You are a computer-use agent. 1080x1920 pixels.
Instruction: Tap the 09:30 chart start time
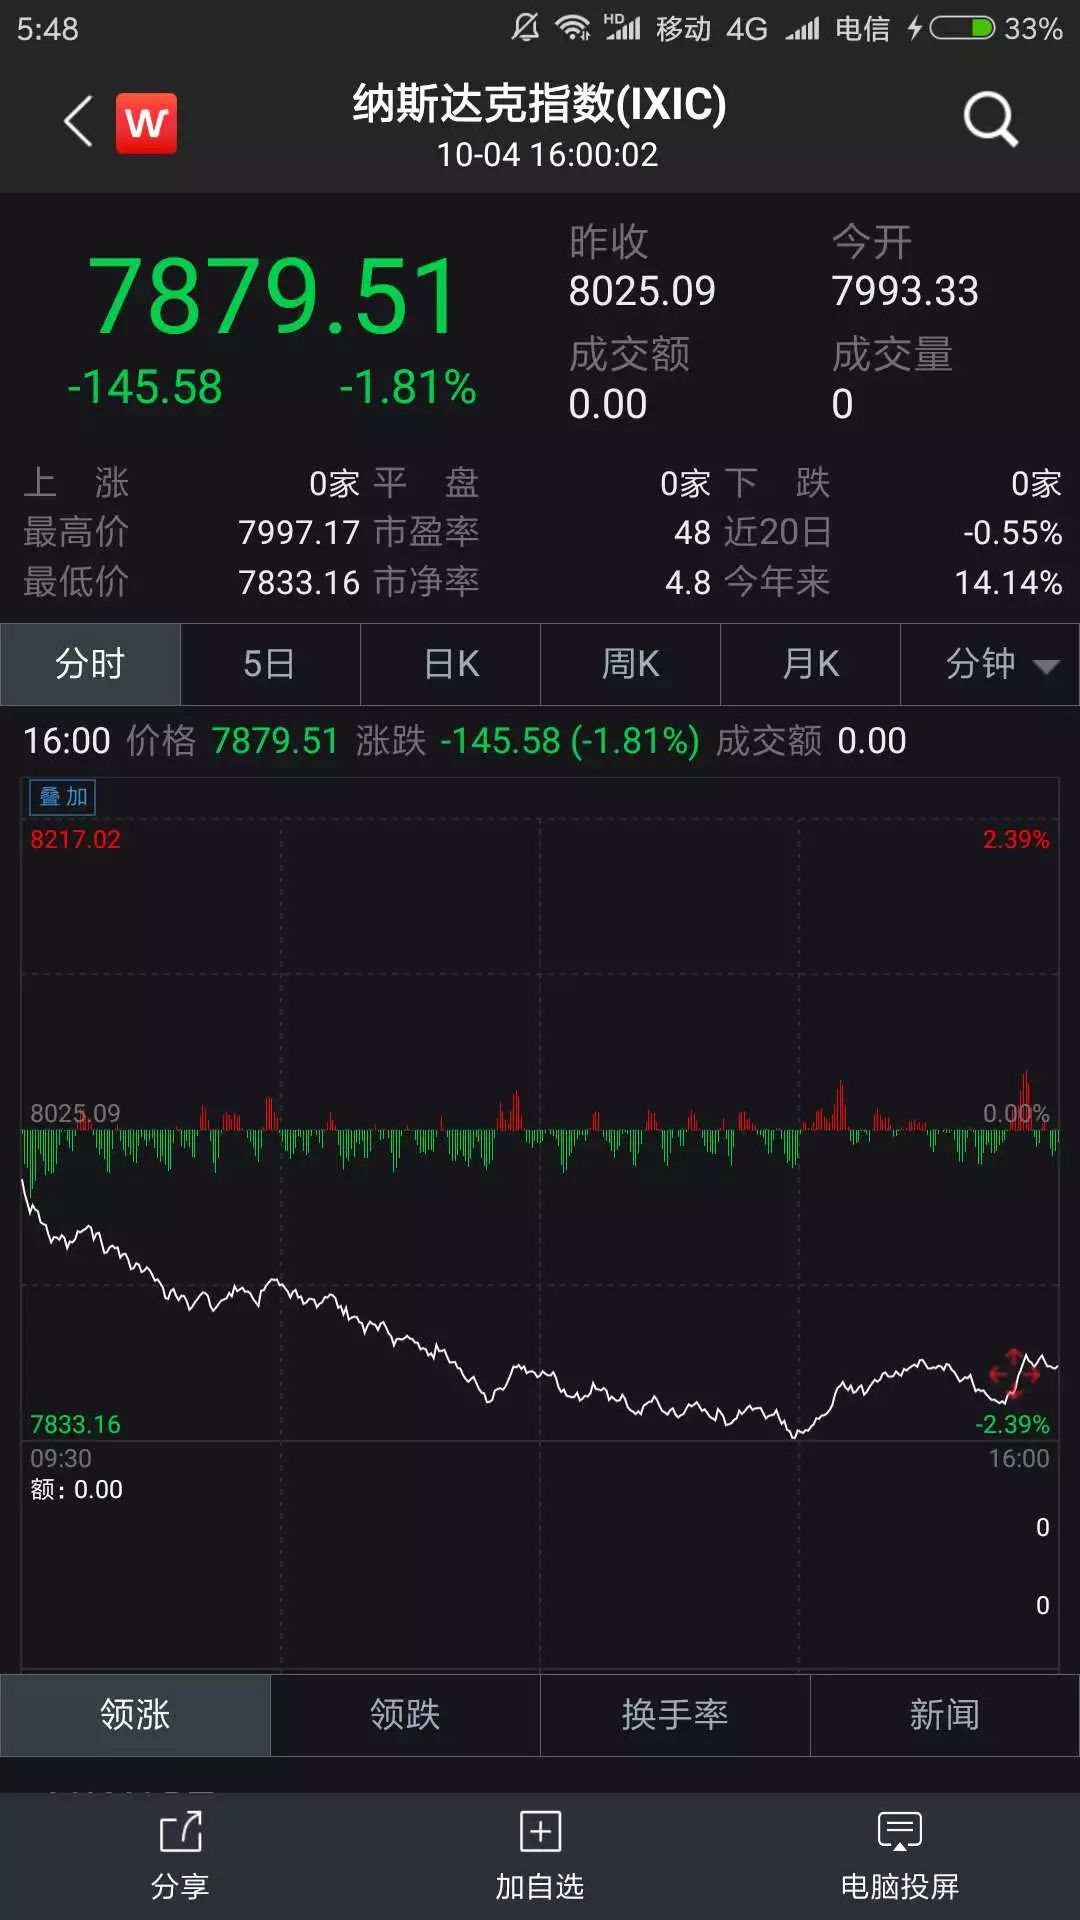[x=61, y=1458]
